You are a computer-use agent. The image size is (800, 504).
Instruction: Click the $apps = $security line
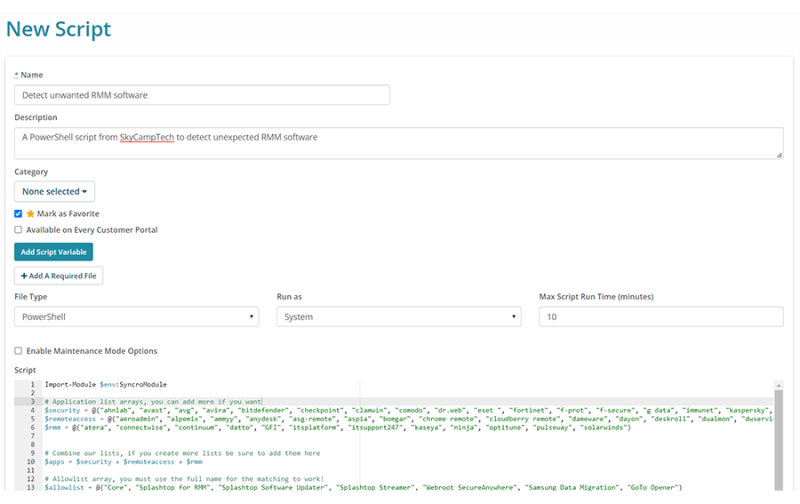[x=123, y=462]
